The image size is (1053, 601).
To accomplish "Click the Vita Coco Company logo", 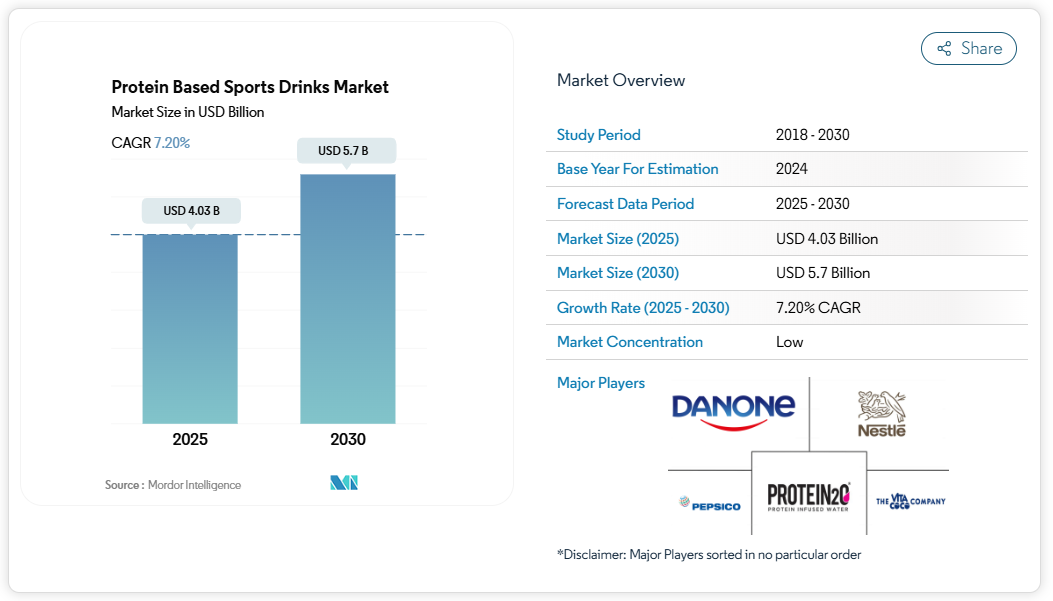I will (910, 500).
